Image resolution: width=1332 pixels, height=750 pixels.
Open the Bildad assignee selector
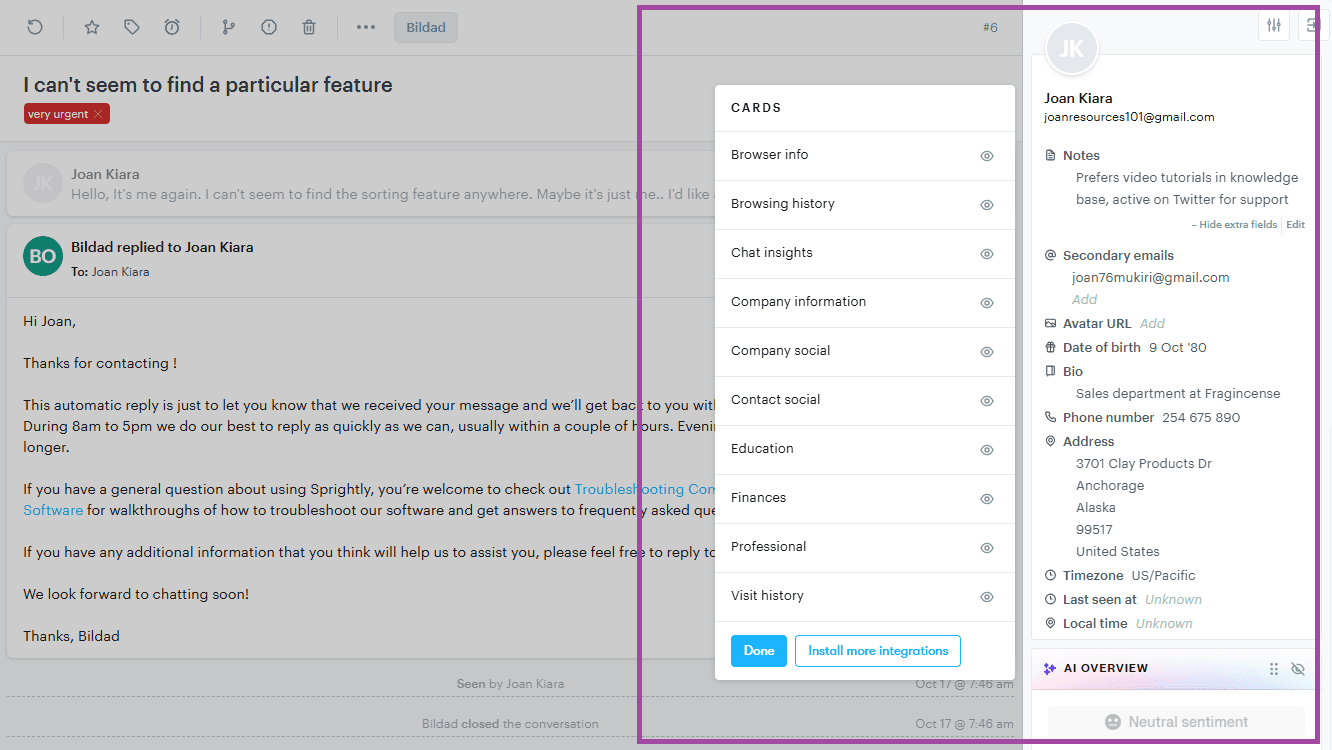(425, 27)
